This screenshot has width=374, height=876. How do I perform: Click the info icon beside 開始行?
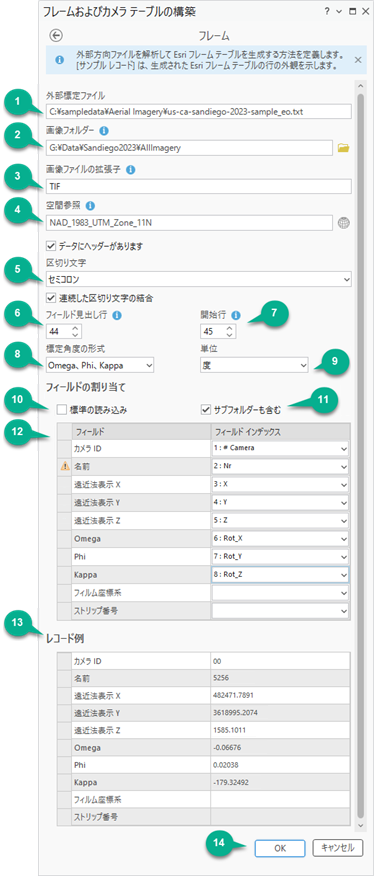pos(236,315)
